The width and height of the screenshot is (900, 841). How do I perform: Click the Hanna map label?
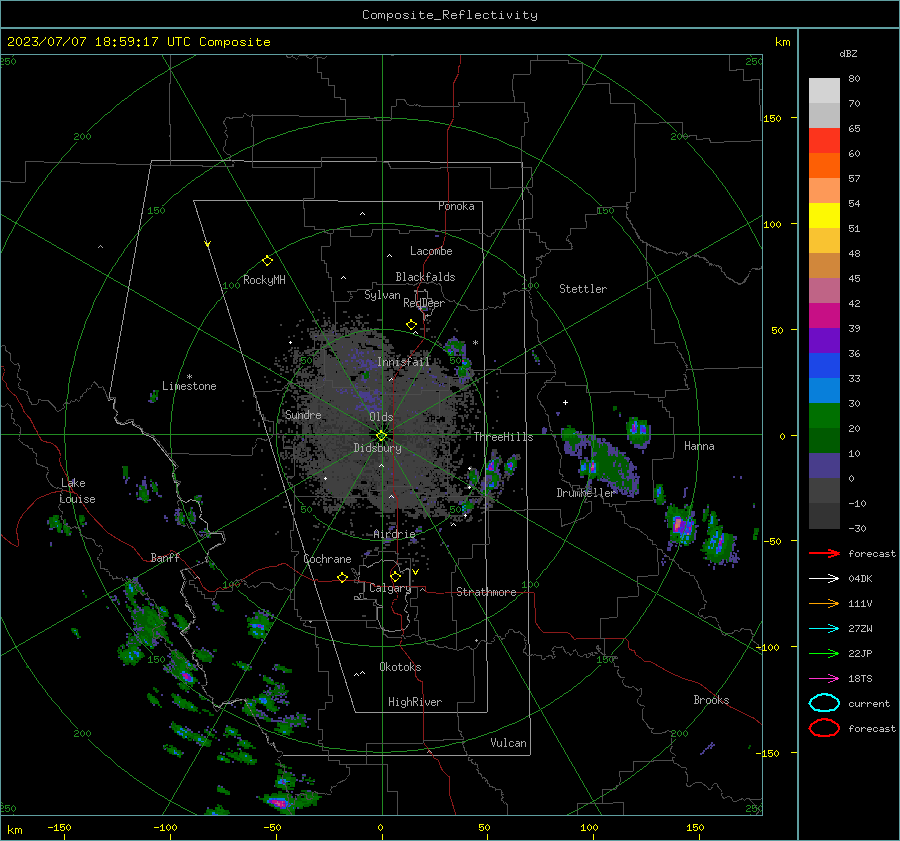(x=699, y=446)
